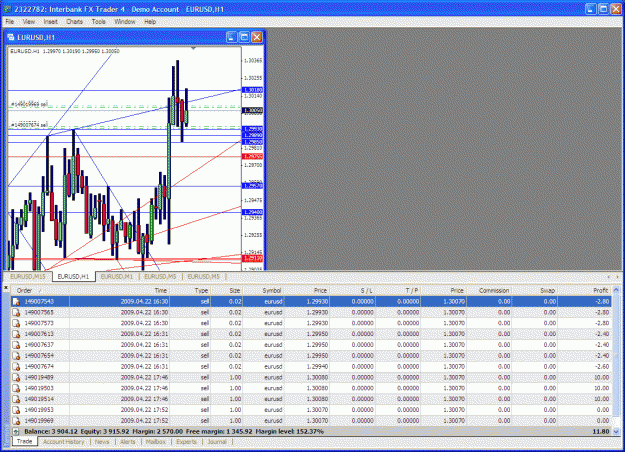Click the order icon for ticket 149019514

point(16,399)
